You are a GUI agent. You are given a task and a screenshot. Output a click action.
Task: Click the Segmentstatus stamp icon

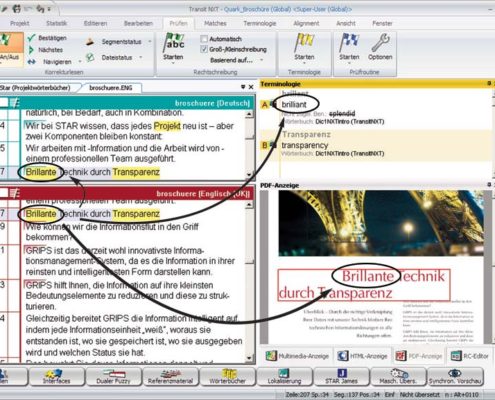(90, 42)
